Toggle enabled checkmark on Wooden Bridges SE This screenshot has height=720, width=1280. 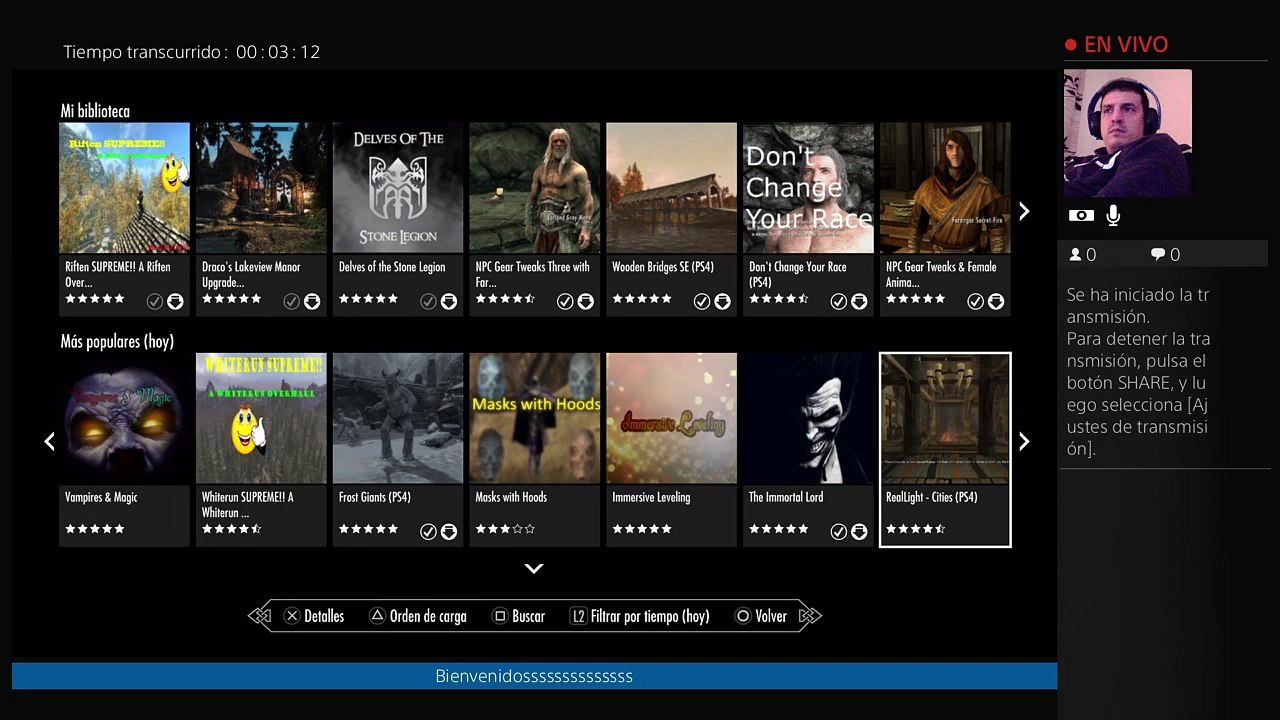point(702,301)
